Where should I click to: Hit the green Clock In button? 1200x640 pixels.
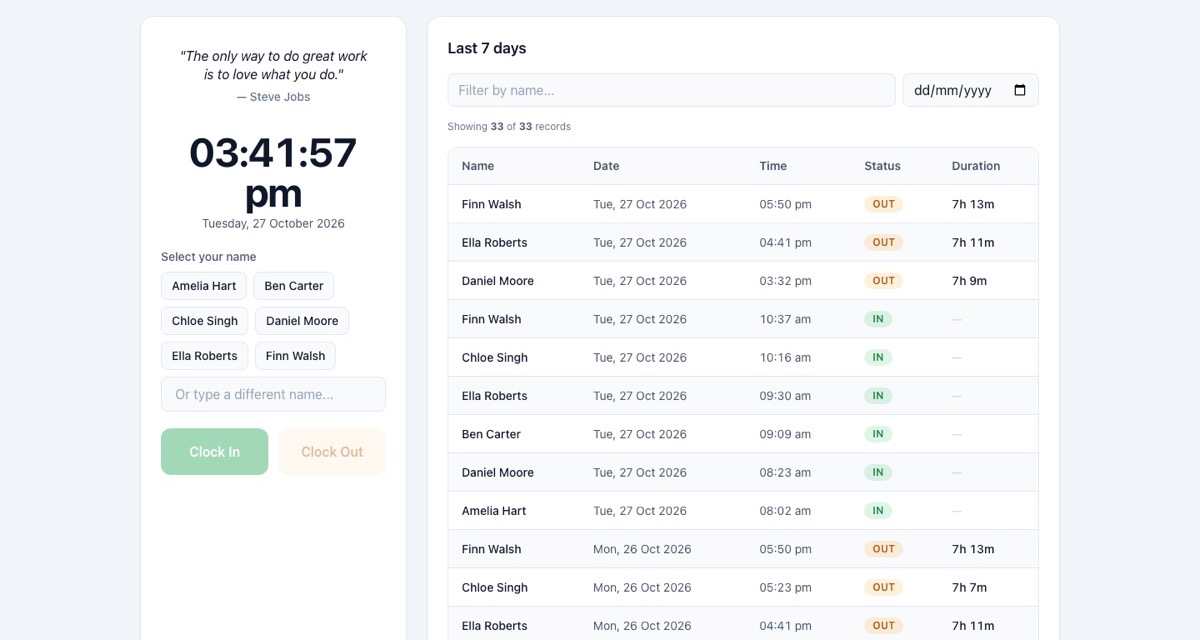[214, 452]
